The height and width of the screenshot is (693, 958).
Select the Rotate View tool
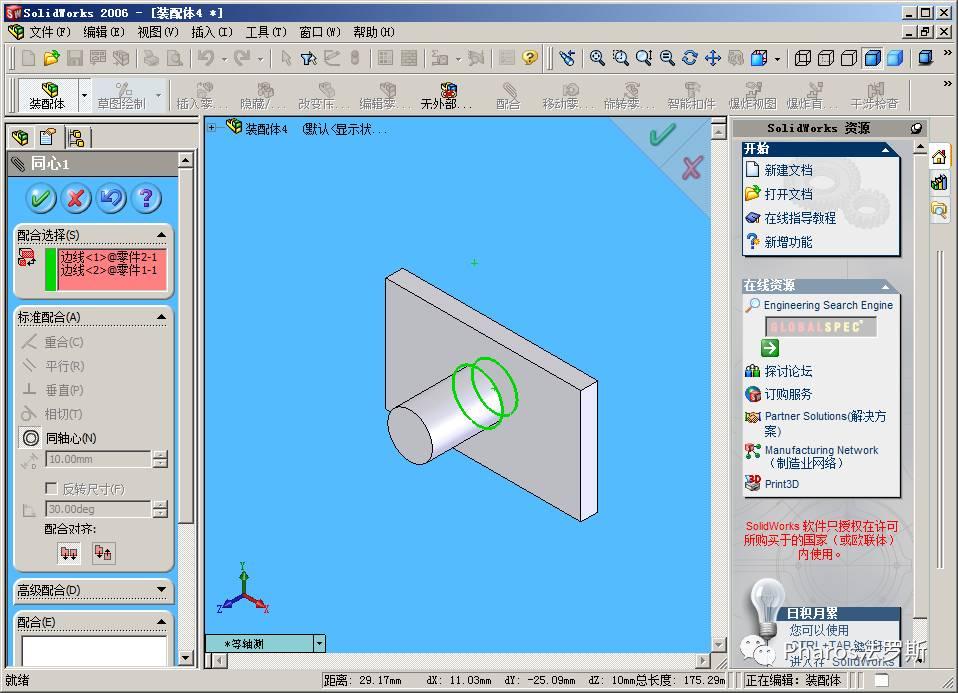(690, 58)
